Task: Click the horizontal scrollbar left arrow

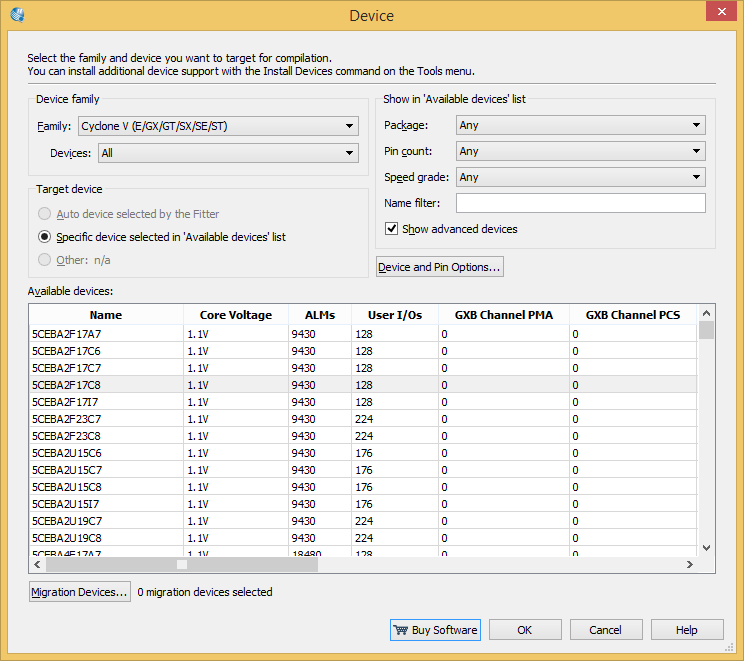Action: [37, 565]
